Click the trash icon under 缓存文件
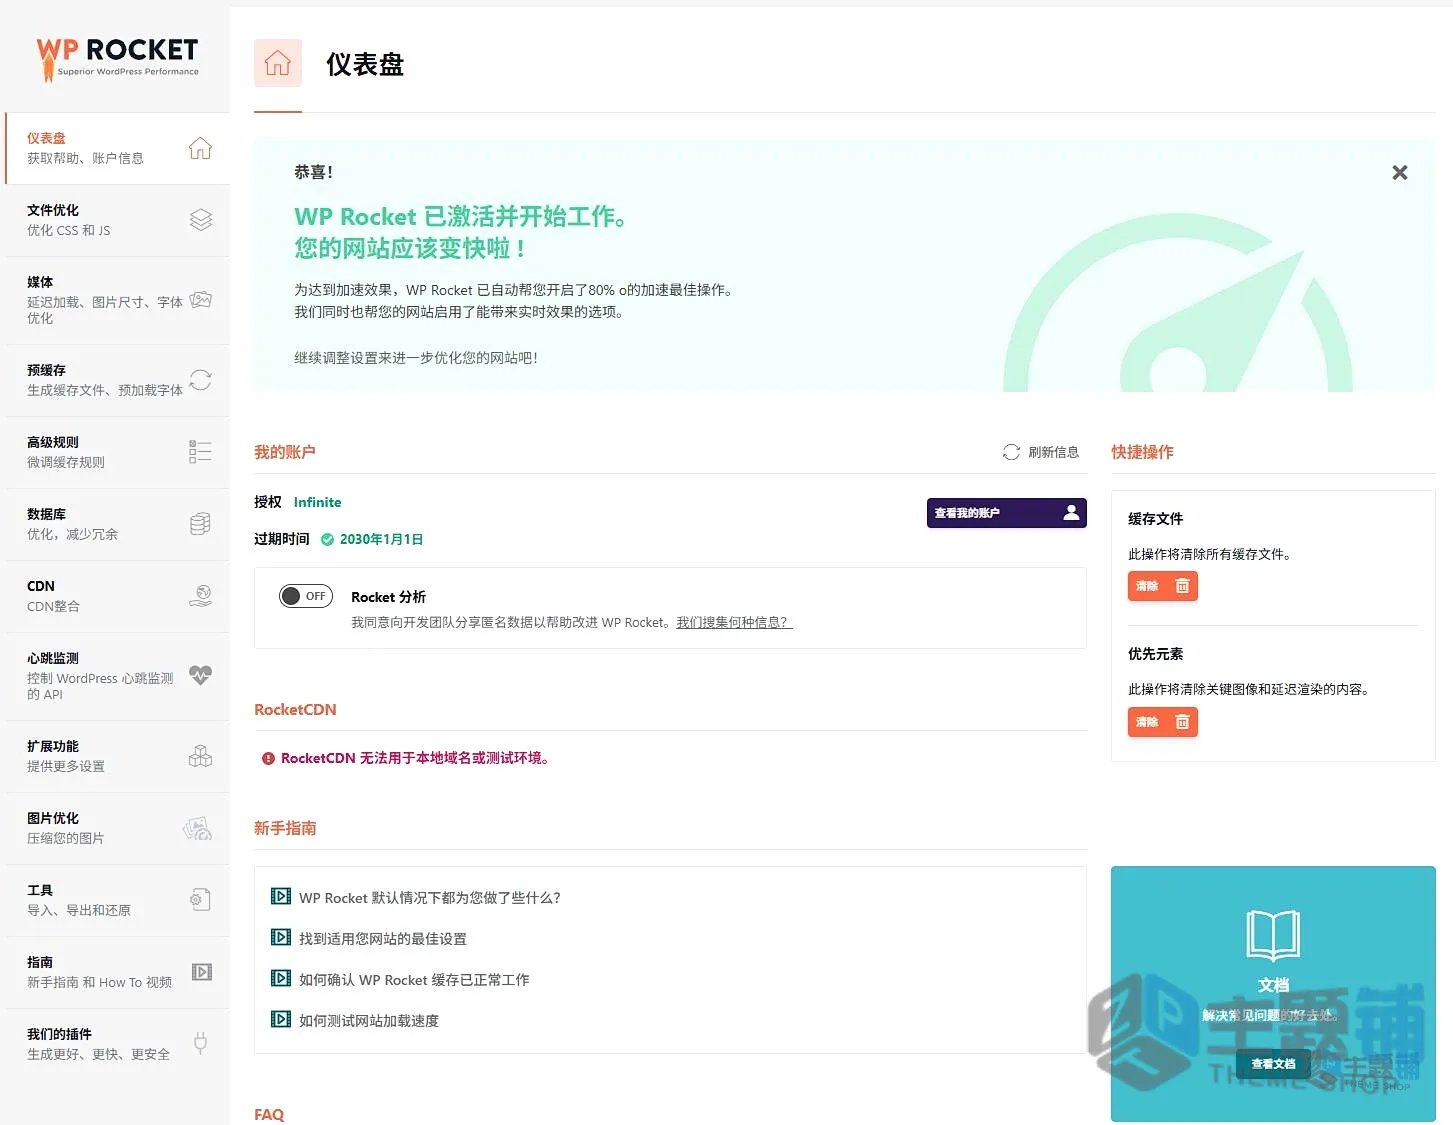 click(x=1182, y=586)
